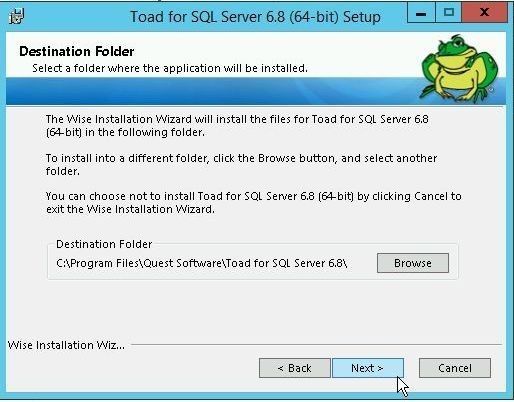Viewport: 514px width, 402px height.
Task: Click the 'Select a folder where' subtitle
Action: pos(170,68)
